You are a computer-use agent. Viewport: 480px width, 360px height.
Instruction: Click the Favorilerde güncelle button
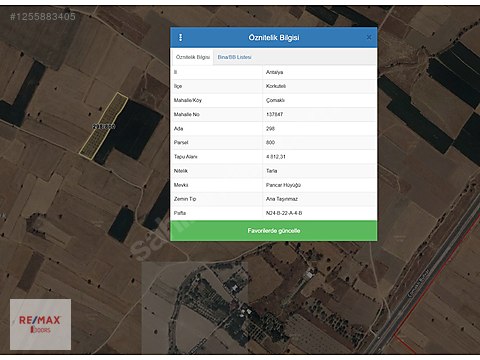(x=274, y=231)
